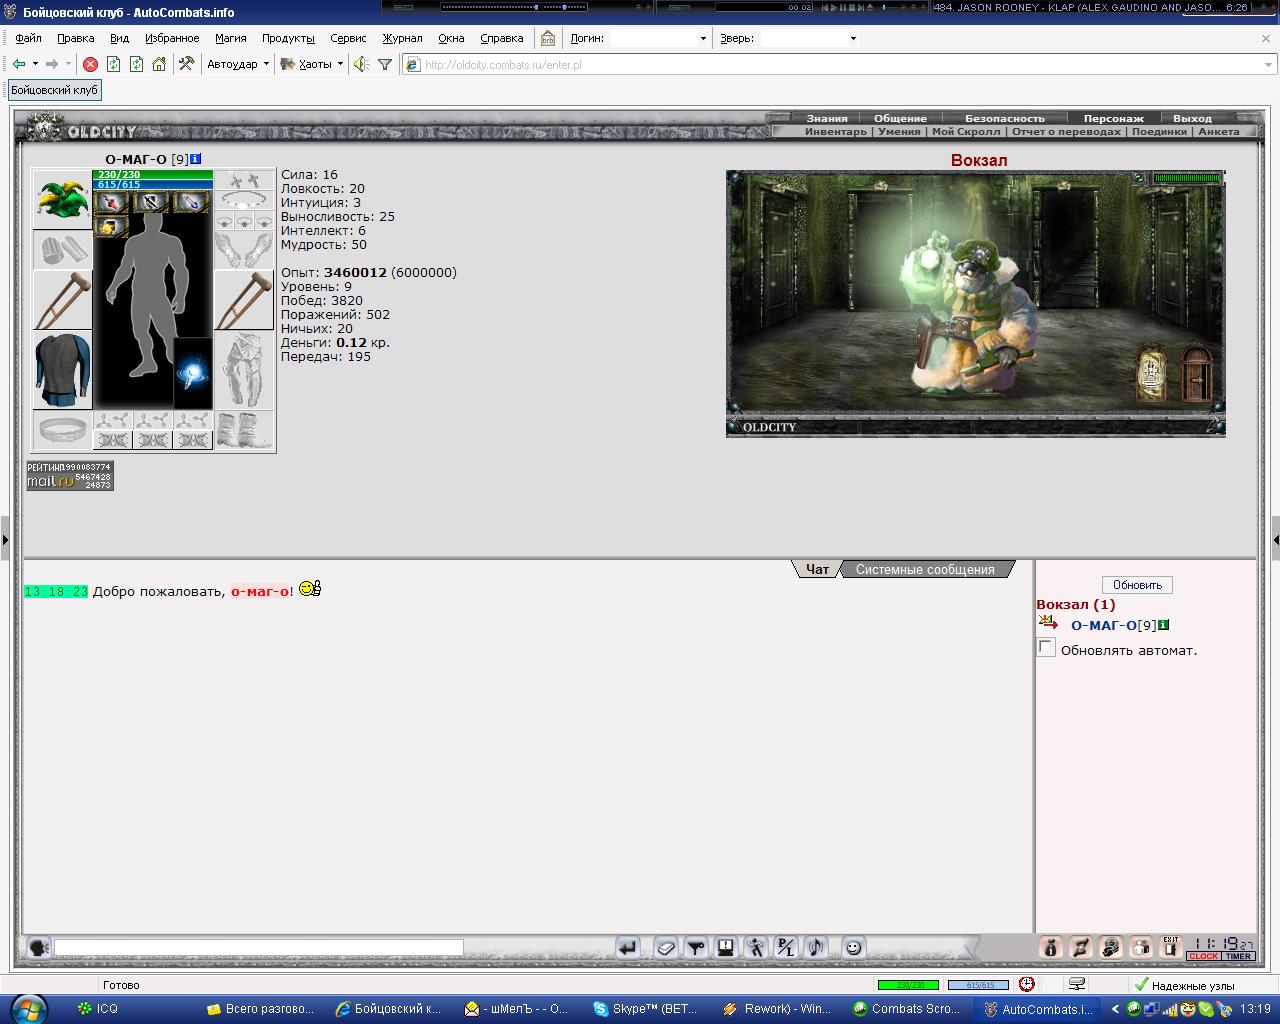1280x1024 pixels.
Task: Open the Инвентарь link
Action: [x=836, y=131]
